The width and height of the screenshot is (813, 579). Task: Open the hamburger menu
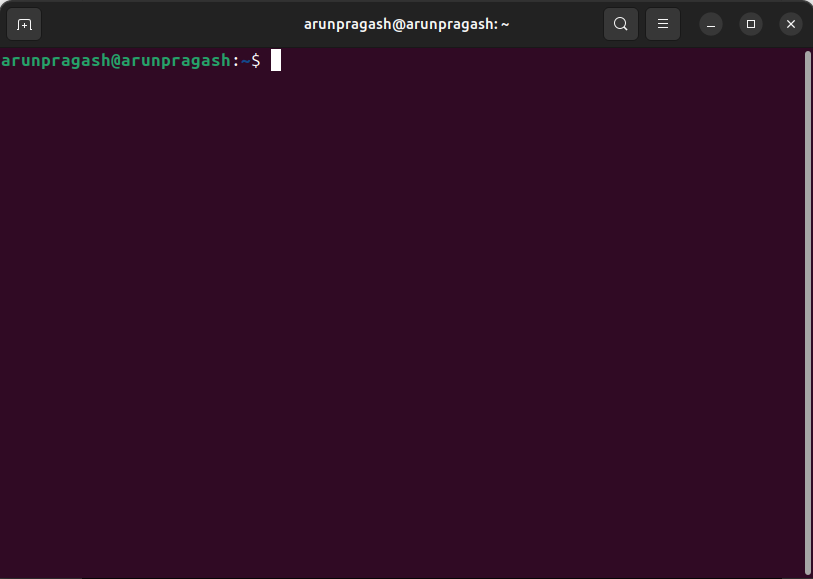pyautogui.click(x=663, y=24)
